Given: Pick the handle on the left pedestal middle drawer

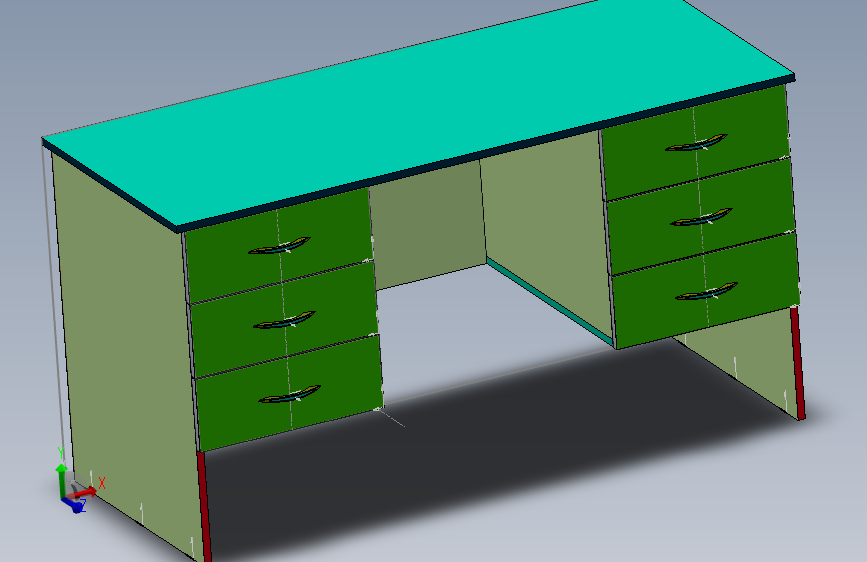Looking at the screenshot, I should tap(284, 320).
